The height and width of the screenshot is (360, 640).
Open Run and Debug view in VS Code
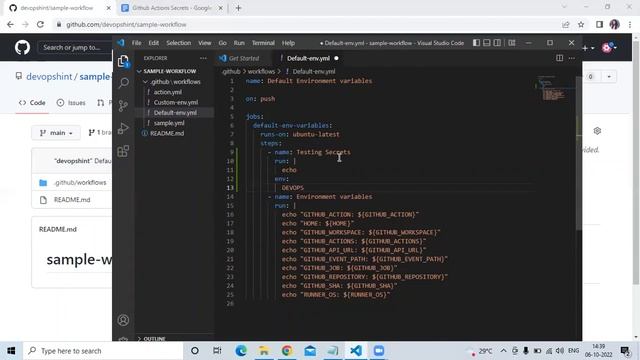(123, 129)
